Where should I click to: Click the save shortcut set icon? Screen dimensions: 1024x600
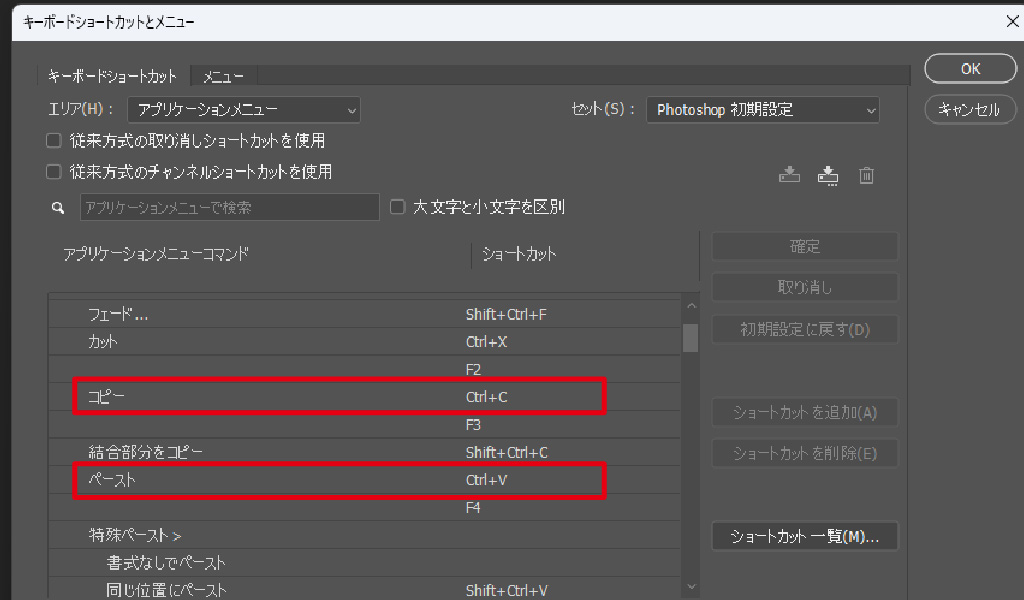(790, 175)
